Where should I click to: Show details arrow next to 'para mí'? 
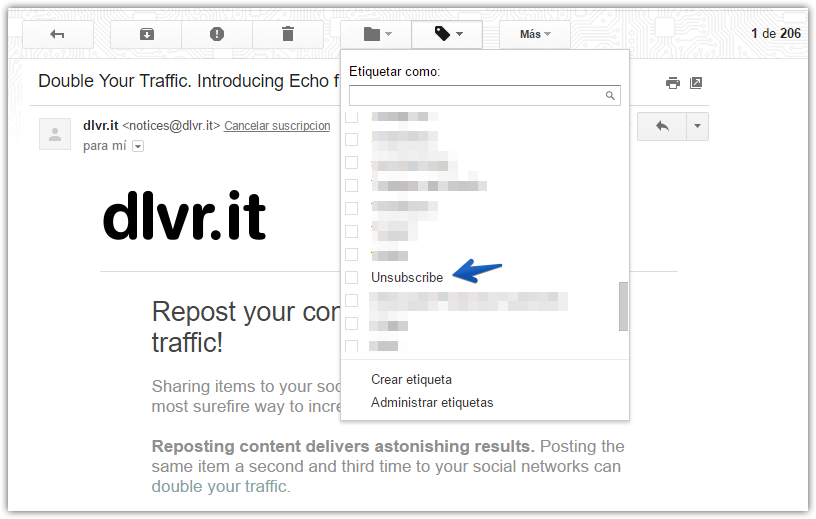(138, 146)
